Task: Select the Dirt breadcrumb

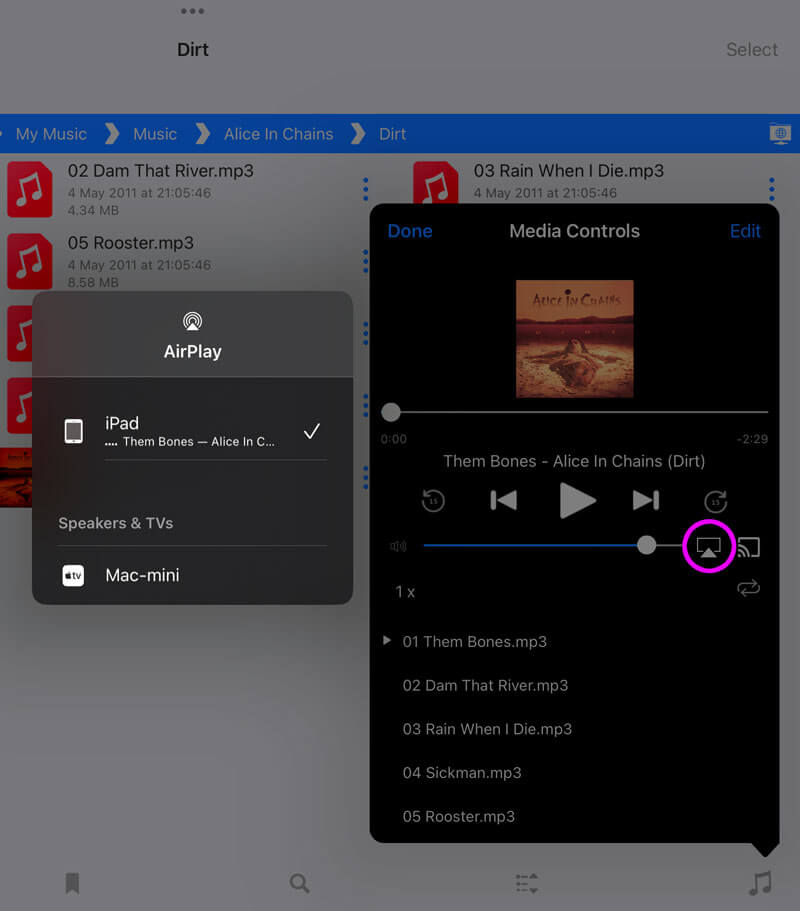Action: click(x=393, y=134)
